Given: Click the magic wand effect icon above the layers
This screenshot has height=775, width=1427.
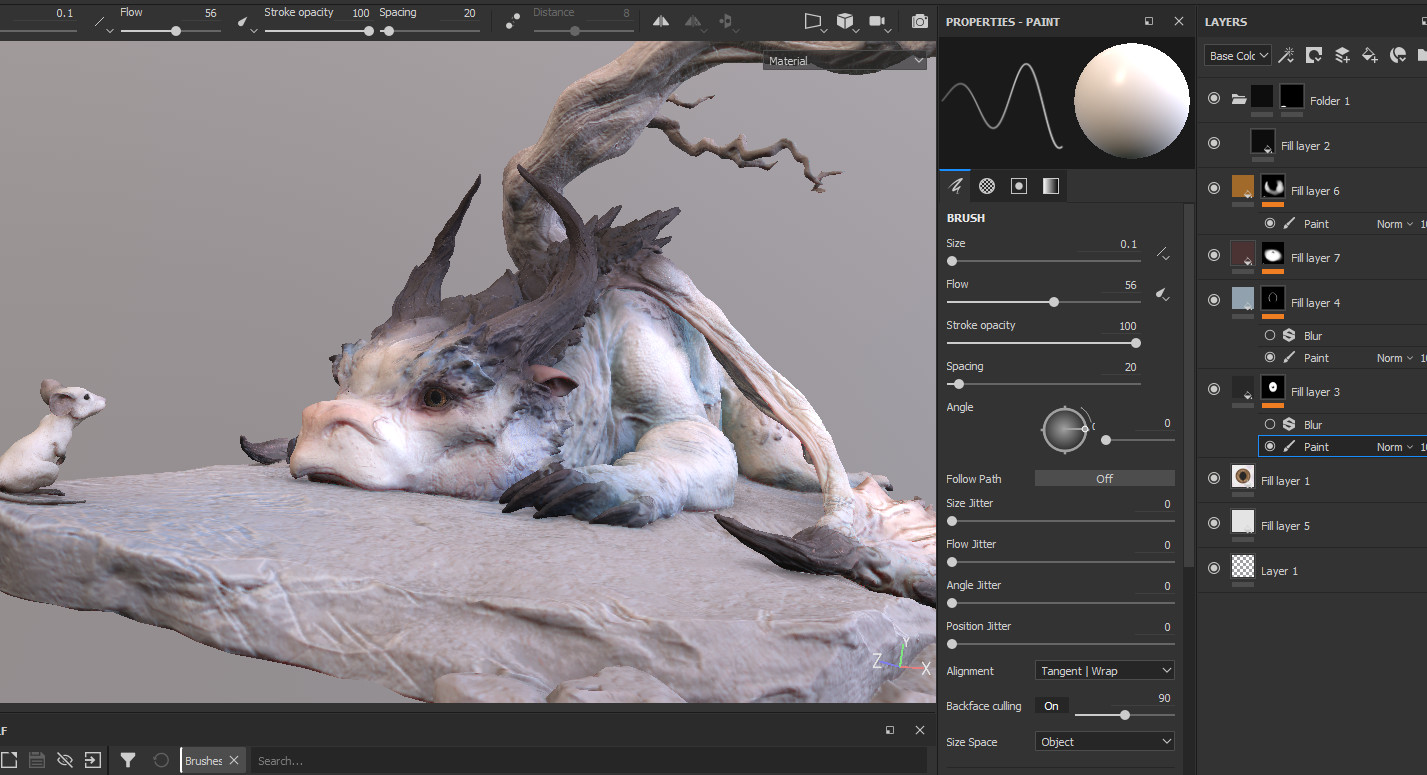Looking at the screenshot, I should pos(1286,55).
